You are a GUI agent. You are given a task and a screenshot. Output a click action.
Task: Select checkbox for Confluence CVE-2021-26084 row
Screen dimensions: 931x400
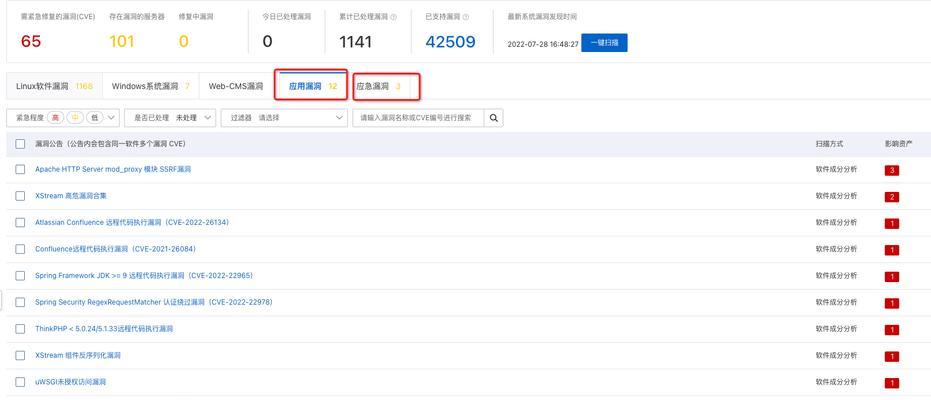20,249
